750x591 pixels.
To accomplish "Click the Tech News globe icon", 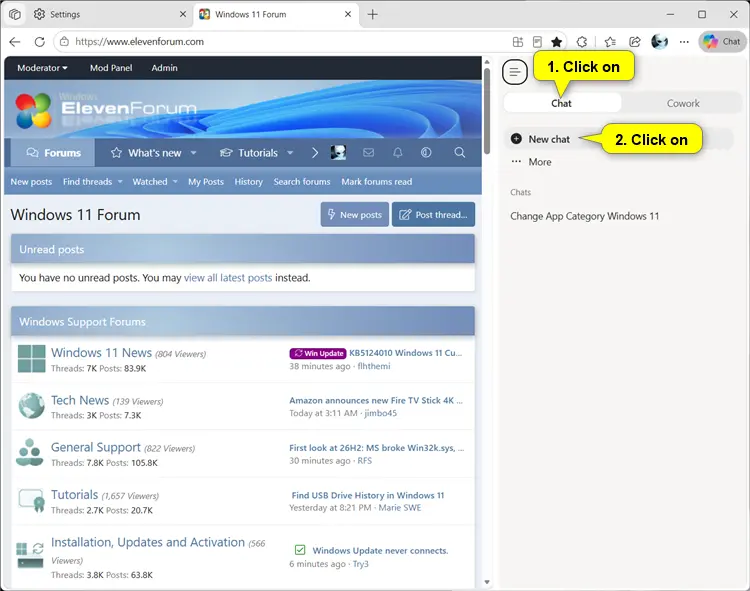I will click(32, 405).
